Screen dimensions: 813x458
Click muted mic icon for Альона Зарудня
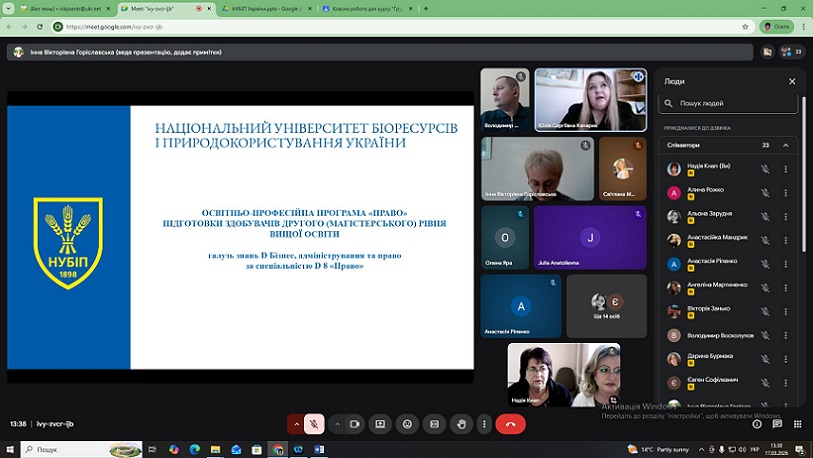[765, 217]
